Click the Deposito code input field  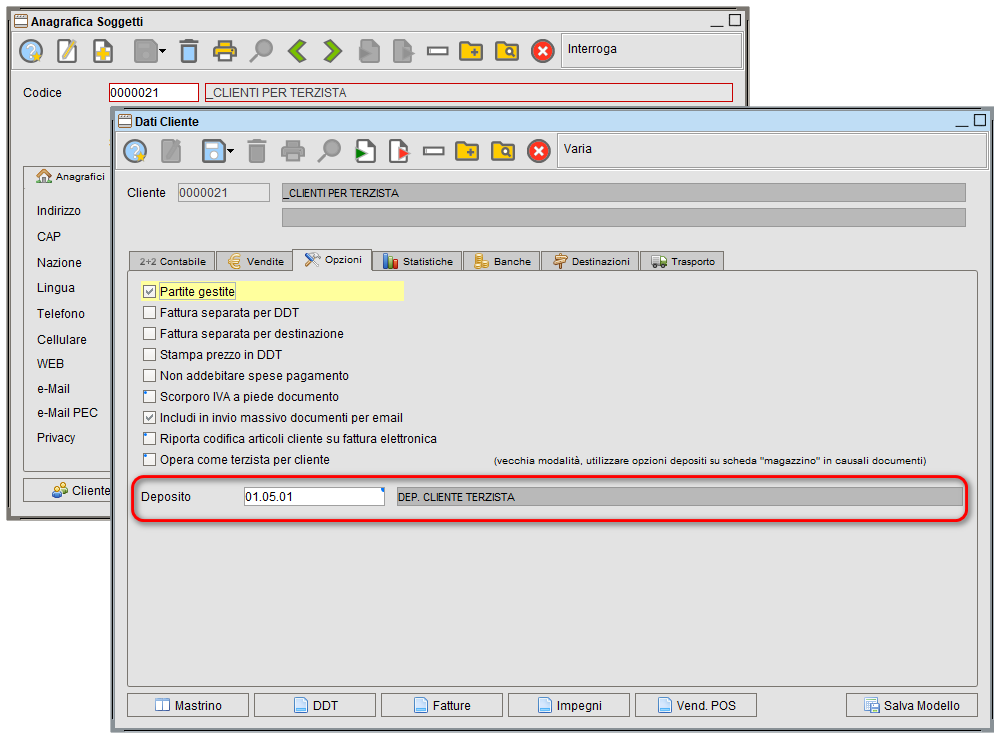click(x=312, y=497)
